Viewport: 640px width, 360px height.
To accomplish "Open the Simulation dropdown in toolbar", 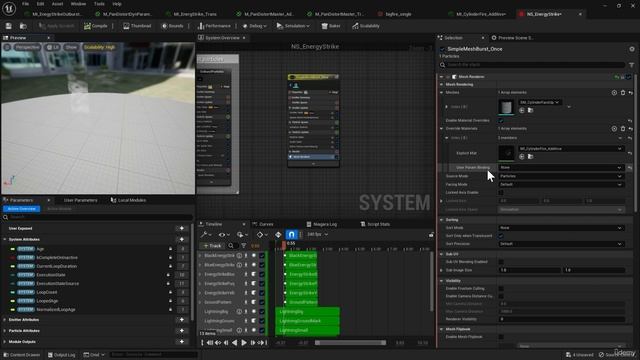I will pos(293,26).
